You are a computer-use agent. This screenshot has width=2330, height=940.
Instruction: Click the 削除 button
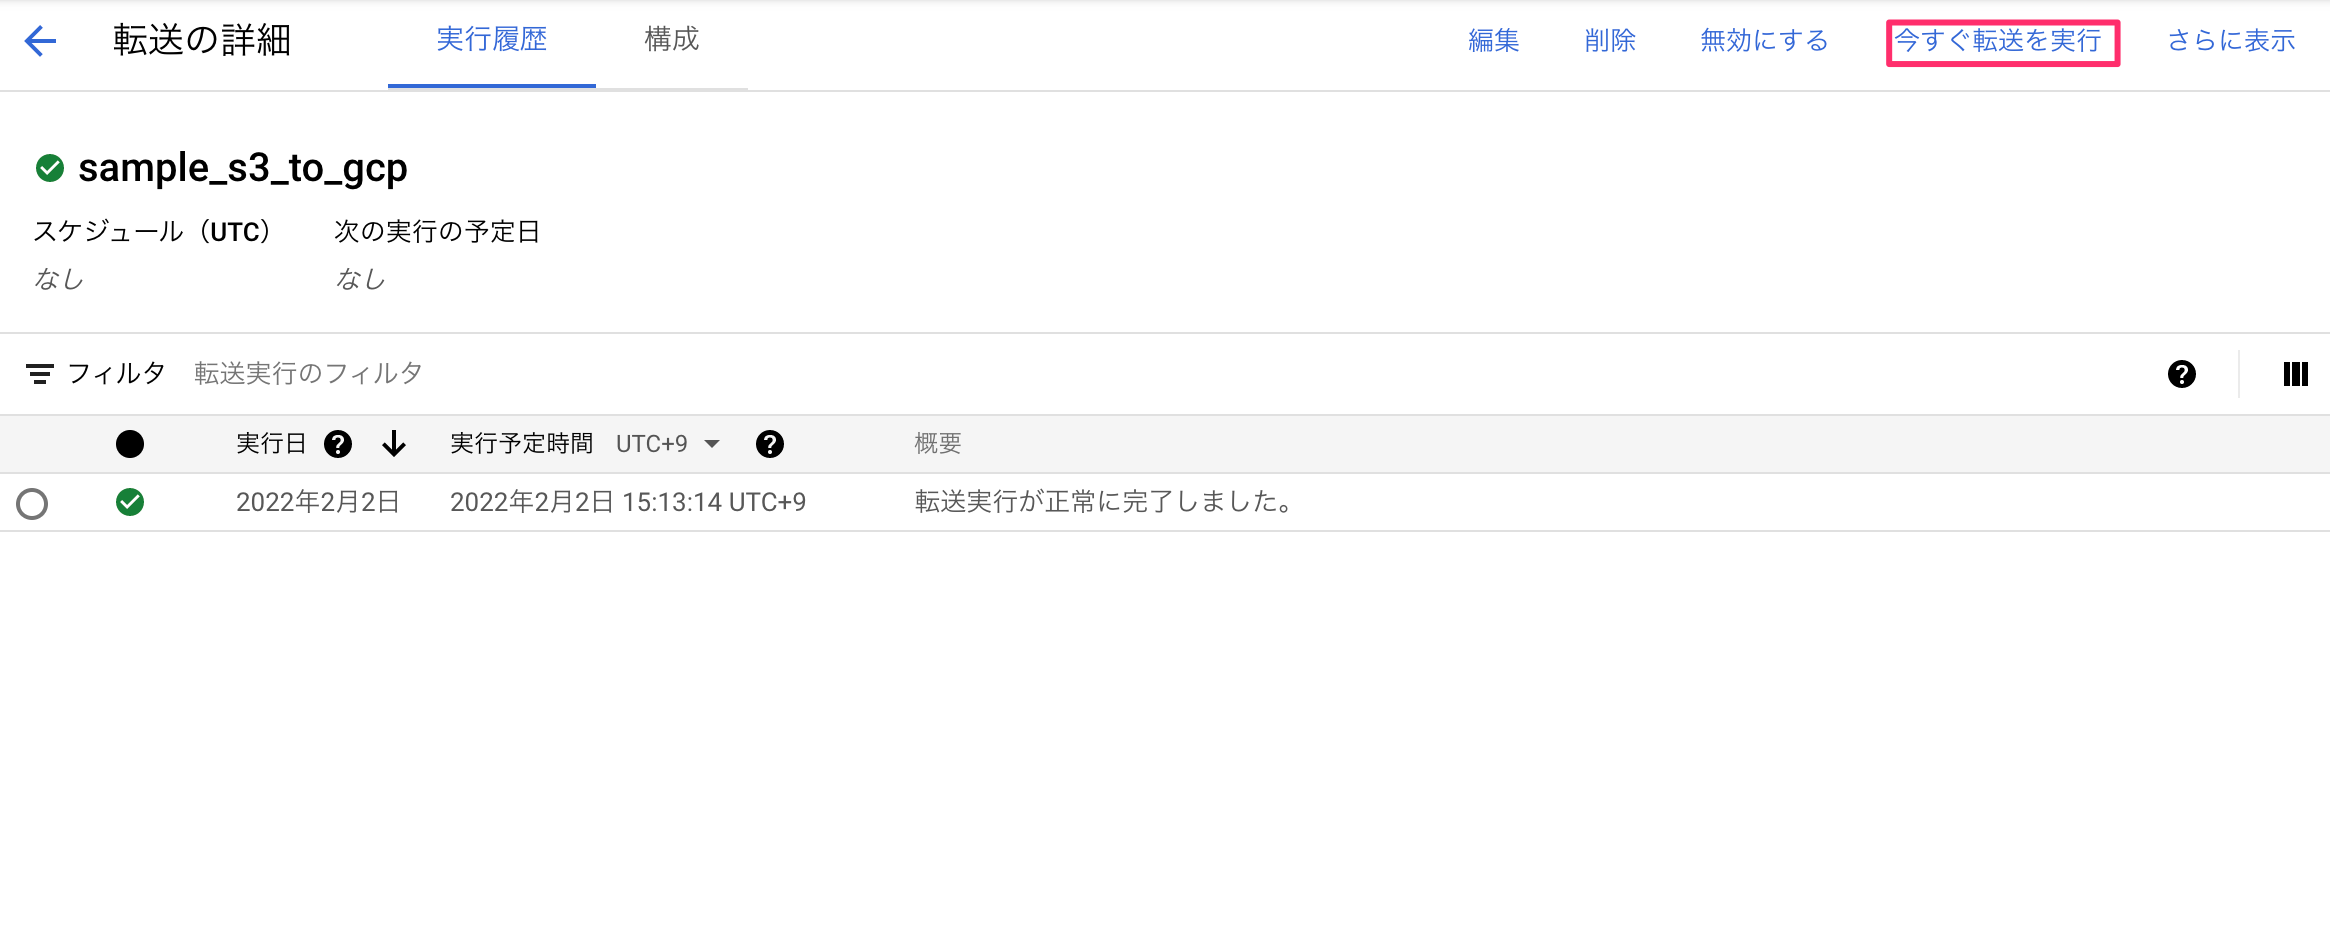[x=1610, y=41]
